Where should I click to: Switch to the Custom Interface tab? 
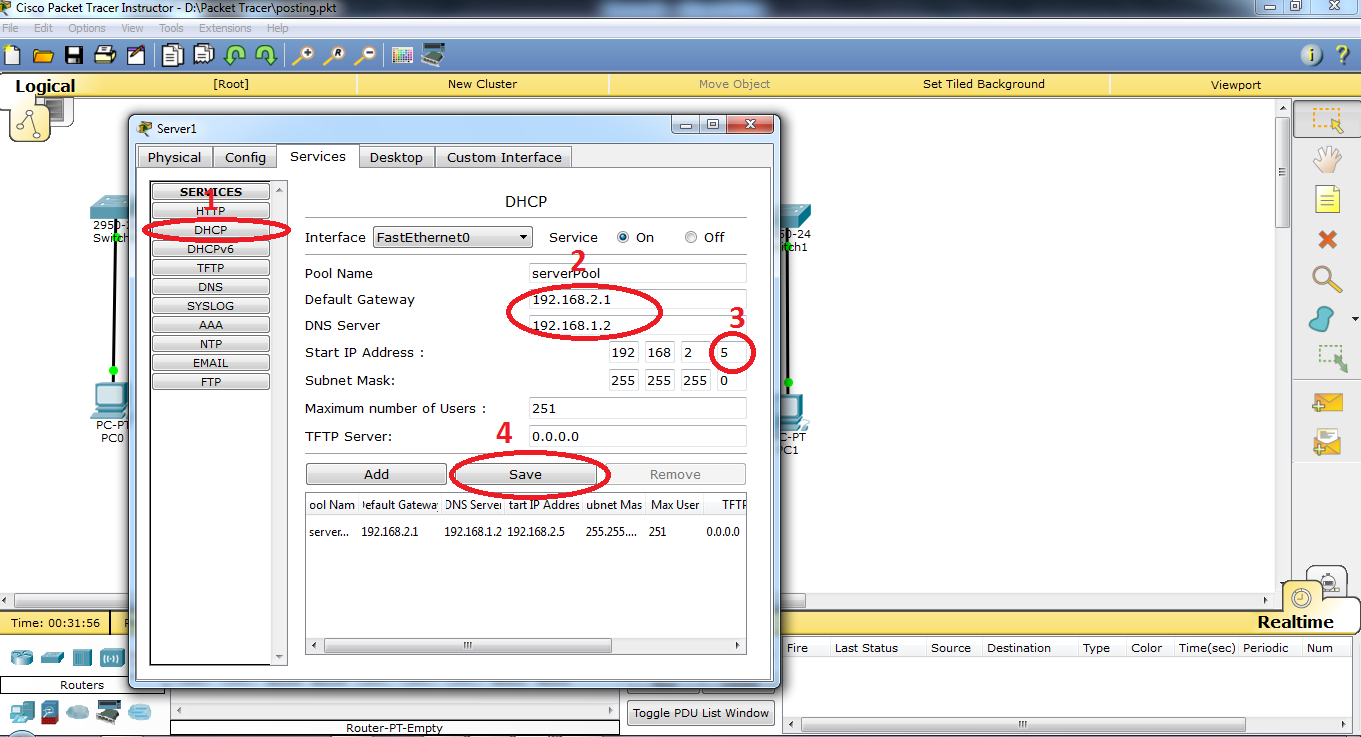pyautogui.click(x=504, y=157)
